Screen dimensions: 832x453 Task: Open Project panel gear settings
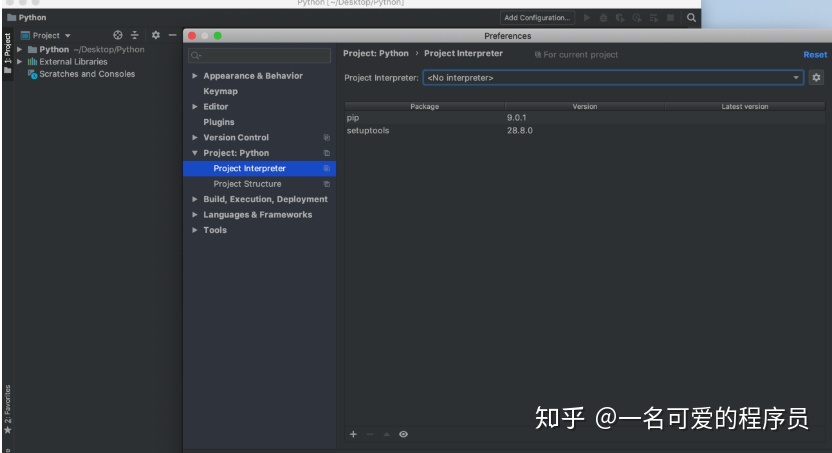tap(155, 35)
